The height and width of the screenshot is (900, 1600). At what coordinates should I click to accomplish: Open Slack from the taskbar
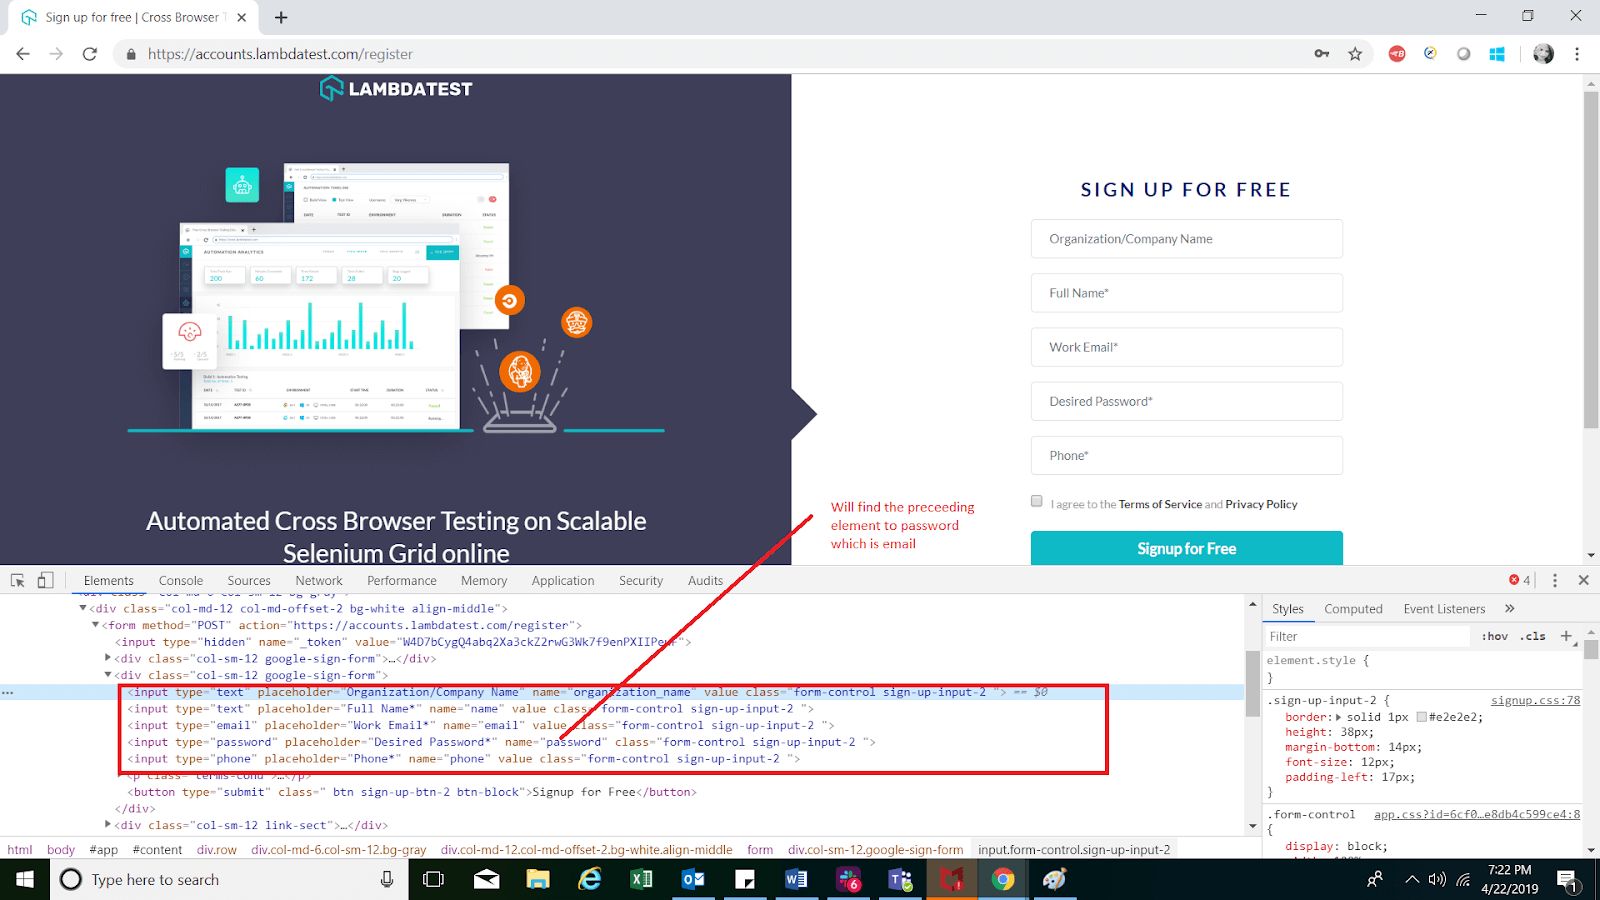click(849, 879)
